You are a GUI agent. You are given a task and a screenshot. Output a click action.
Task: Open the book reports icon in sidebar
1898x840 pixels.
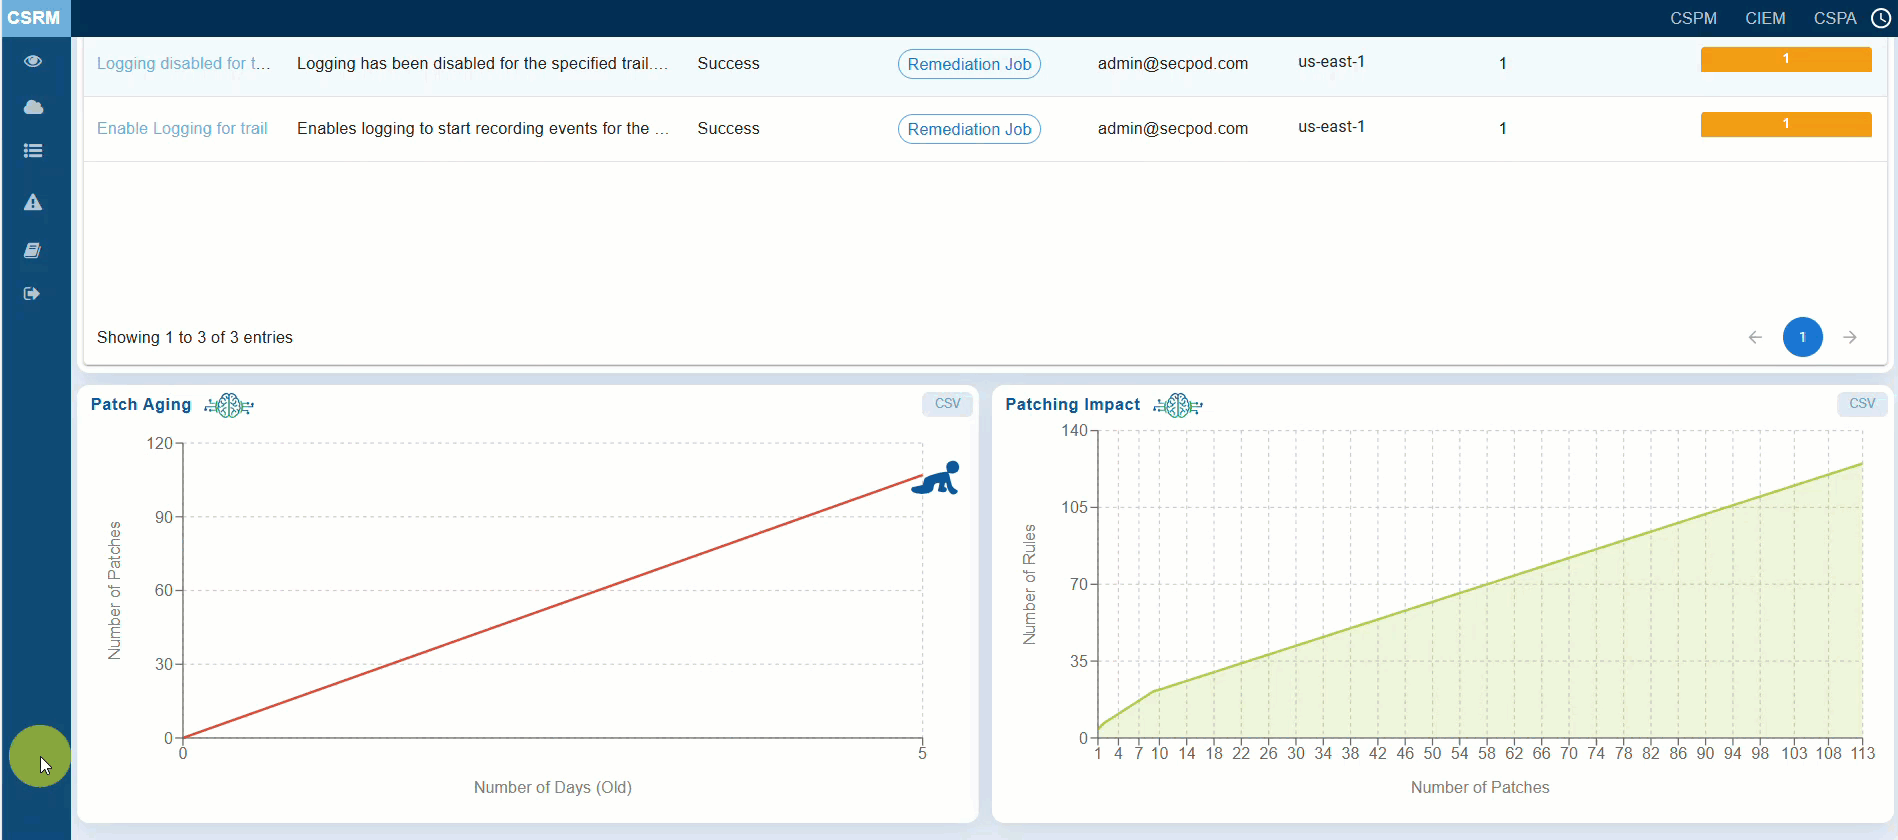(33, 250)
